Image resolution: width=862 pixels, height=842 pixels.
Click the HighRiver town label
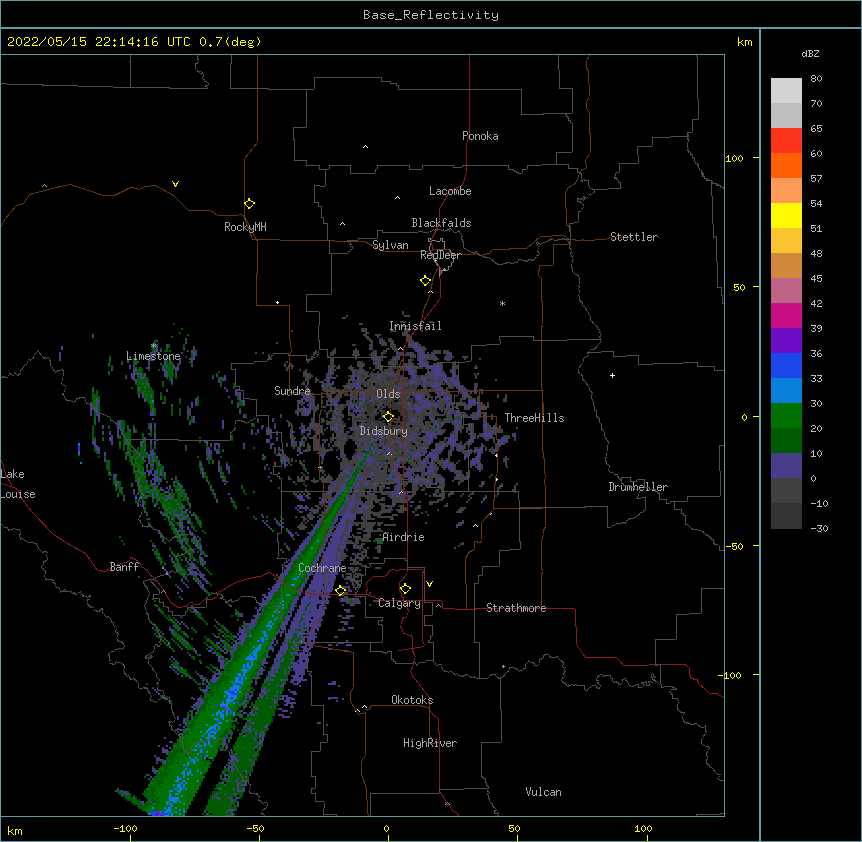tap(430, 743)
